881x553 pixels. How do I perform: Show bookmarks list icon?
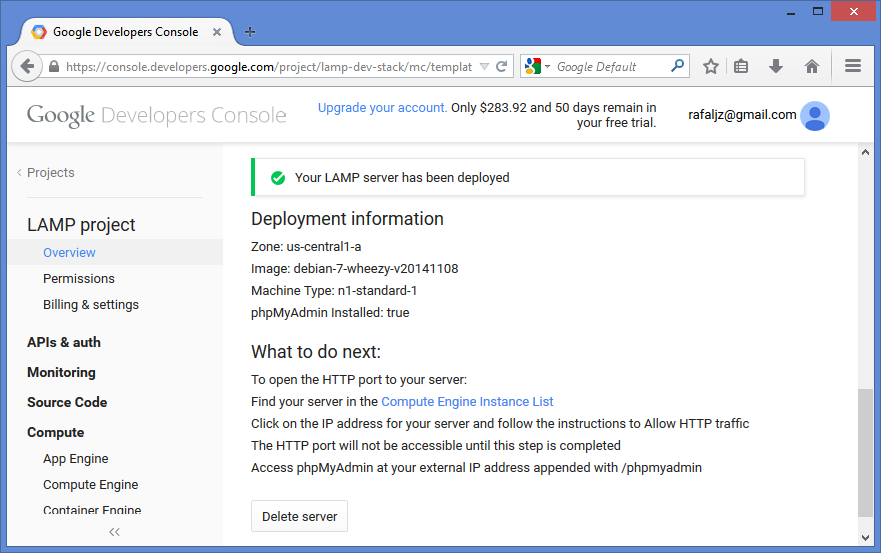point(741,66)
